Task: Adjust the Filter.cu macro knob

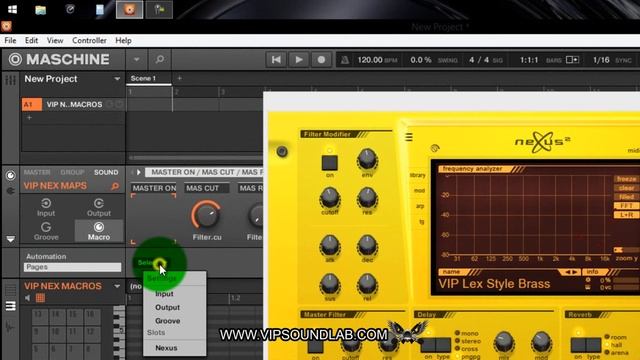Action: (x=206, y=215)
